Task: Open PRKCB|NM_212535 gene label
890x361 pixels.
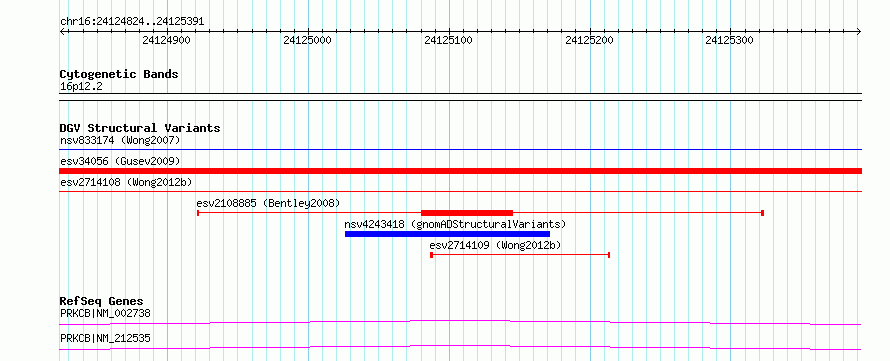Action: coord(105,339)
